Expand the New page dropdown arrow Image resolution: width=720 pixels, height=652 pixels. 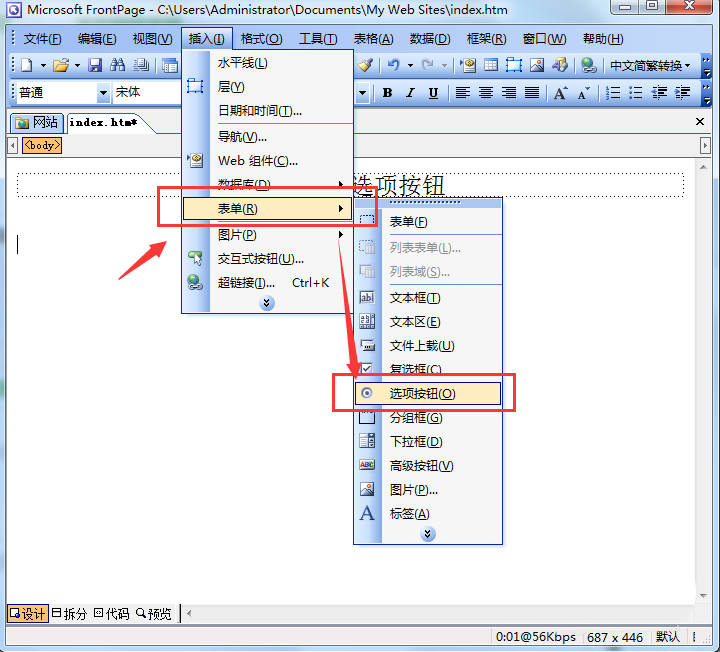[x=43, y=65]
